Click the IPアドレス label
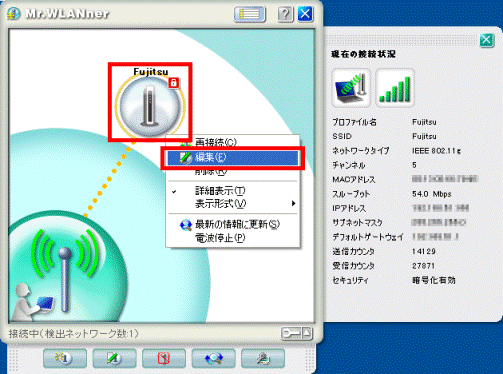Viewport: 503px width, 374px height. pyautogui.click(x=349, y=208)
